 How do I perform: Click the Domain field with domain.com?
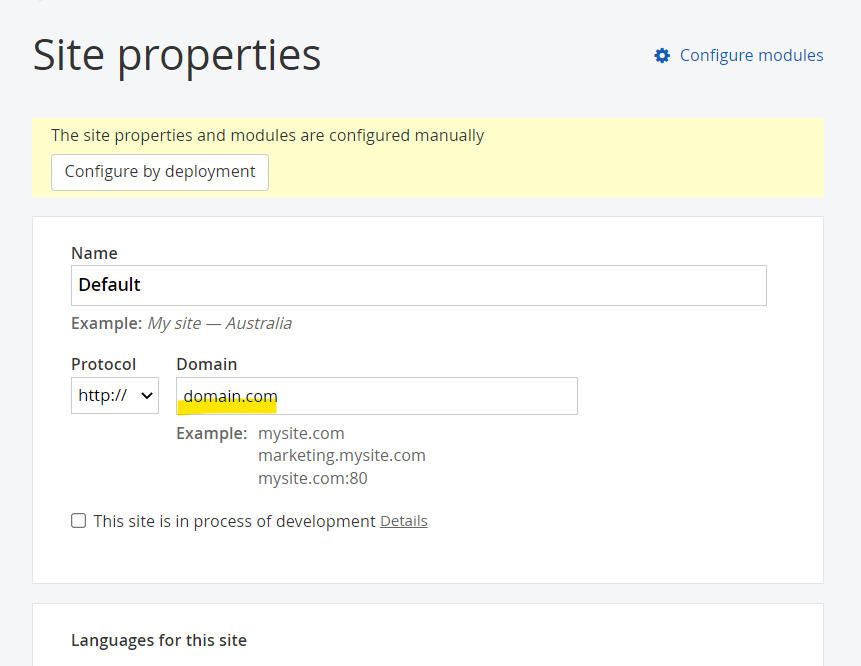pos(377,396)
